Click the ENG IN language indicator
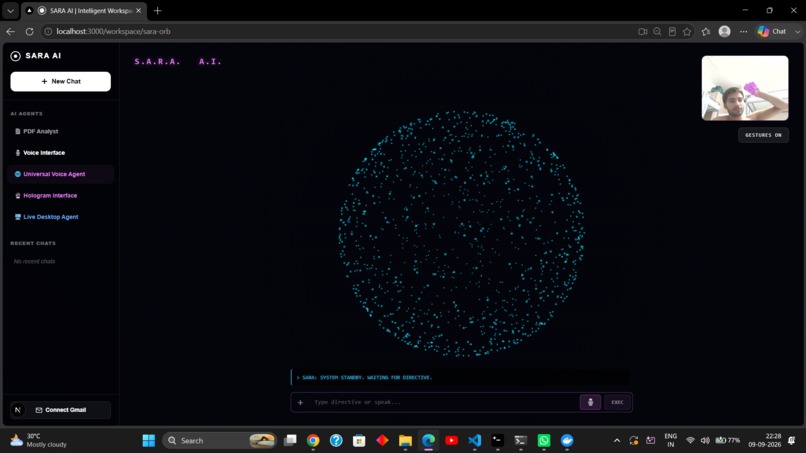806x453 pixels. pyautogui.click(x=670, y=441)
